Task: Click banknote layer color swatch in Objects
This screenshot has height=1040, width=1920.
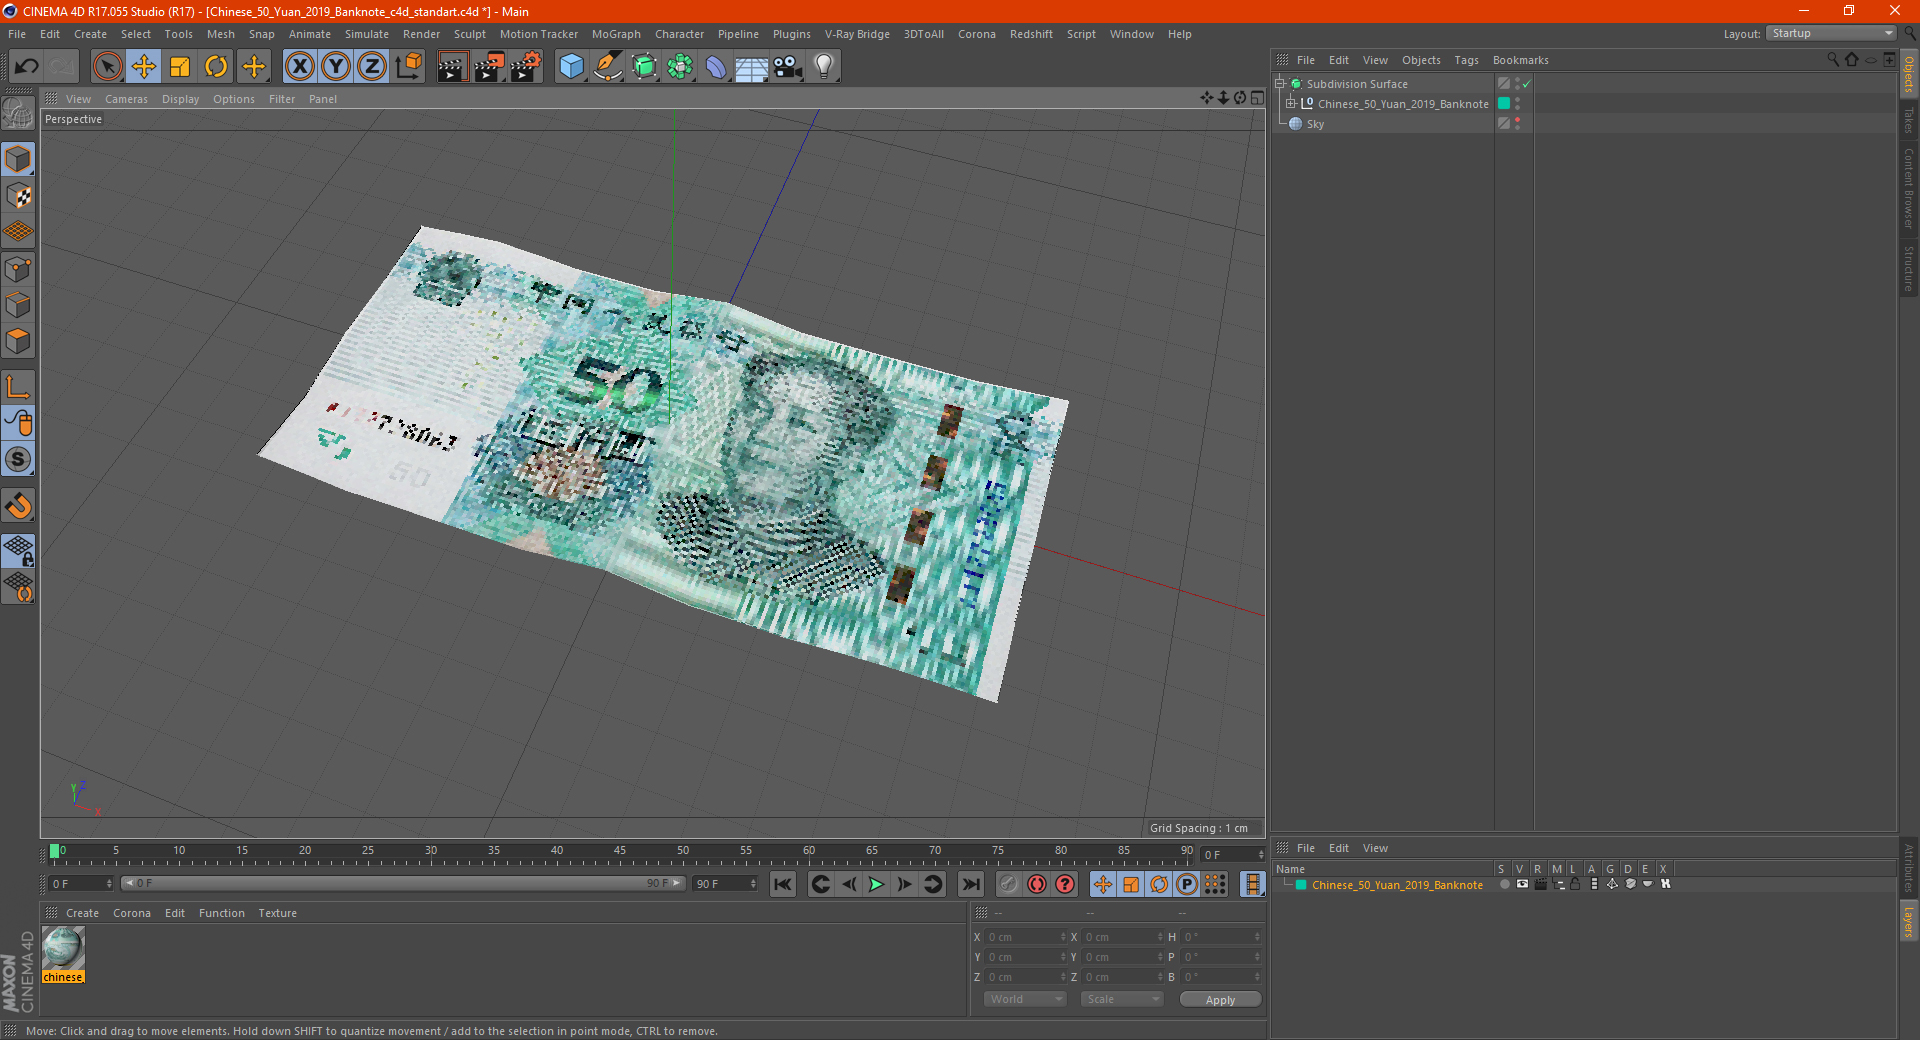Action: pyautogui.click(x=1503, y=103)
